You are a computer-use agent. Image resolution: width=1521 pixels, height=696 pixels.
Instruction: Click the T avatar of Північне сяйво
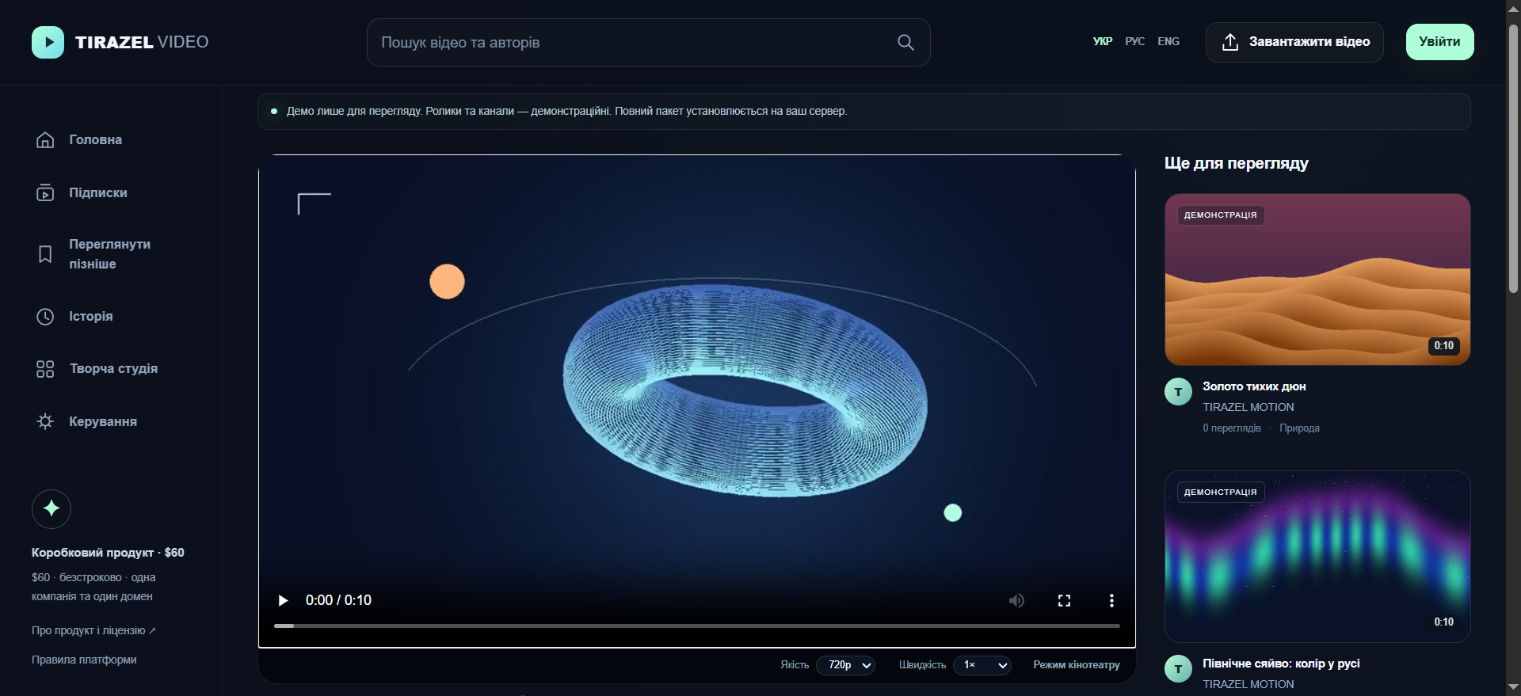pyautogui.click(x=1179, y=669)
